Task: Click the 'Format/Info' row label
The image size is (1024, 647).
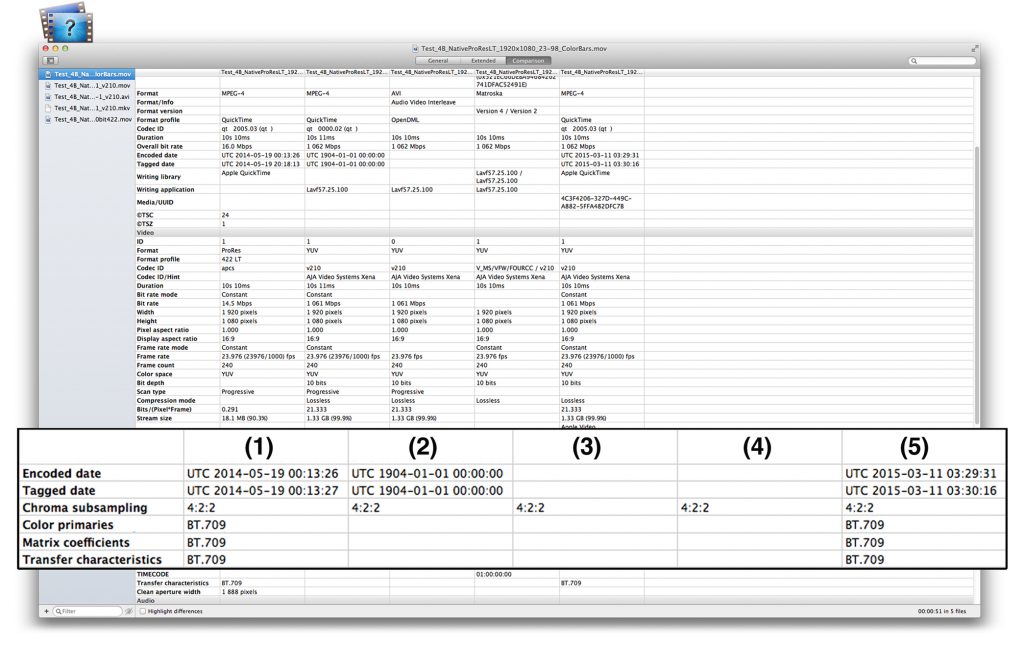Action: click(x=155, y=103)
